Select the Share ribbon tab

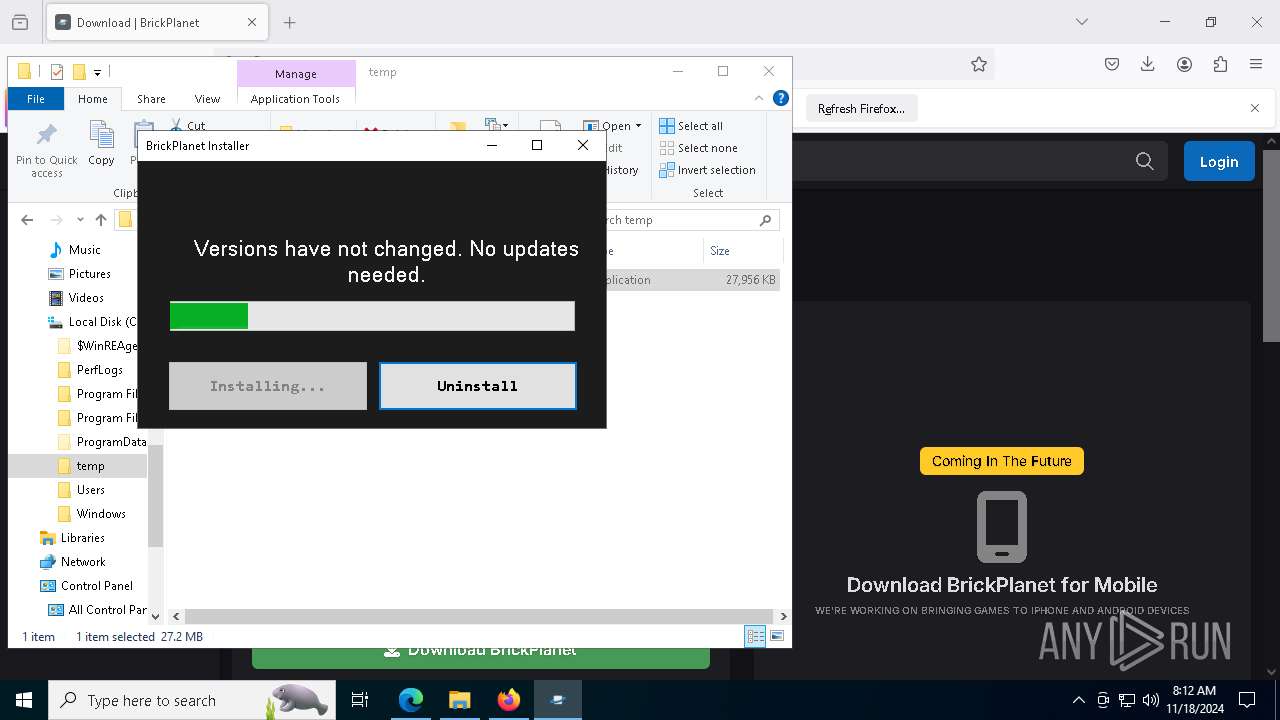click(x=151, y=99)
